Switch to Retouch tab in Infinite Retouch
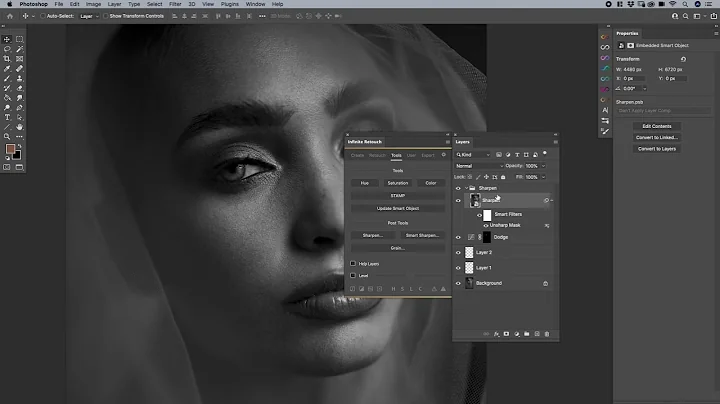 point(377,155)
